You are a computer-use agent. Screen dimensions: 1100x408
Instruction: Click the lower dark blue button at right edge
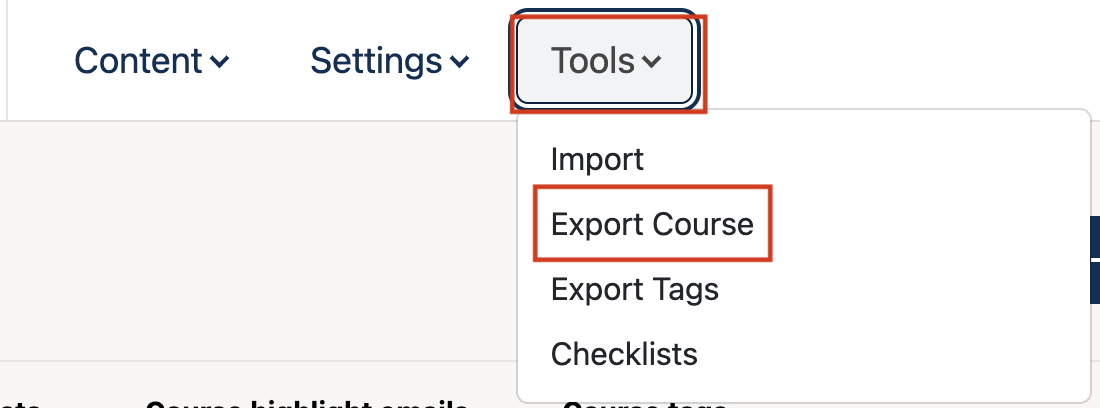tap(1093, 284)
